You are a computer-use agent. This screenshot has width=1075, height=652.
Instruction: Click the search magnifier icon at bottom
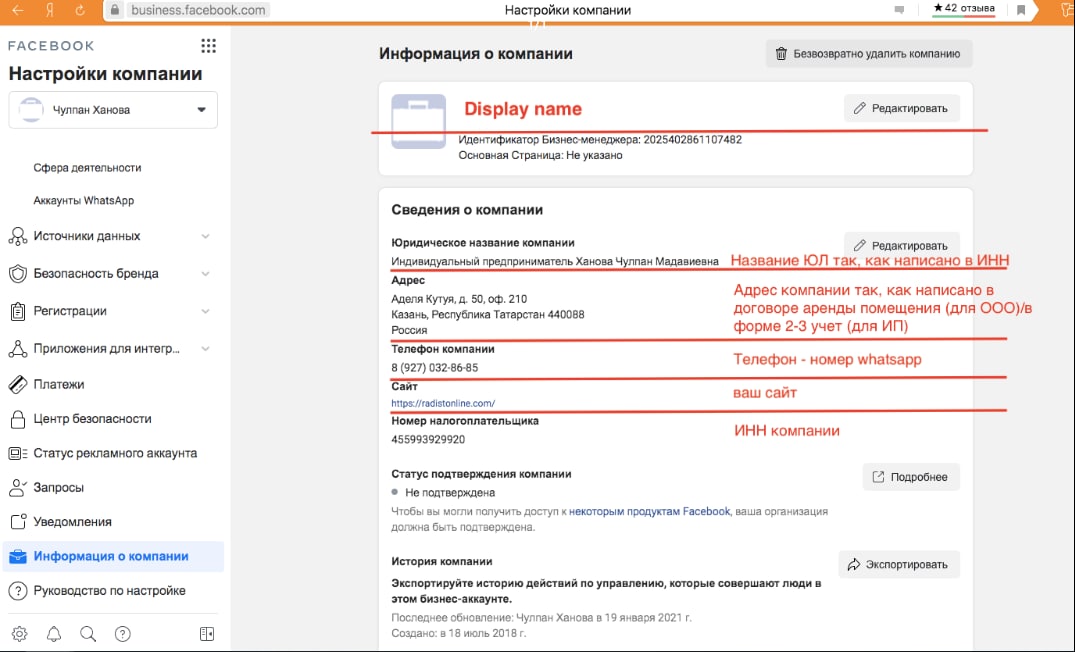[88, 634]
